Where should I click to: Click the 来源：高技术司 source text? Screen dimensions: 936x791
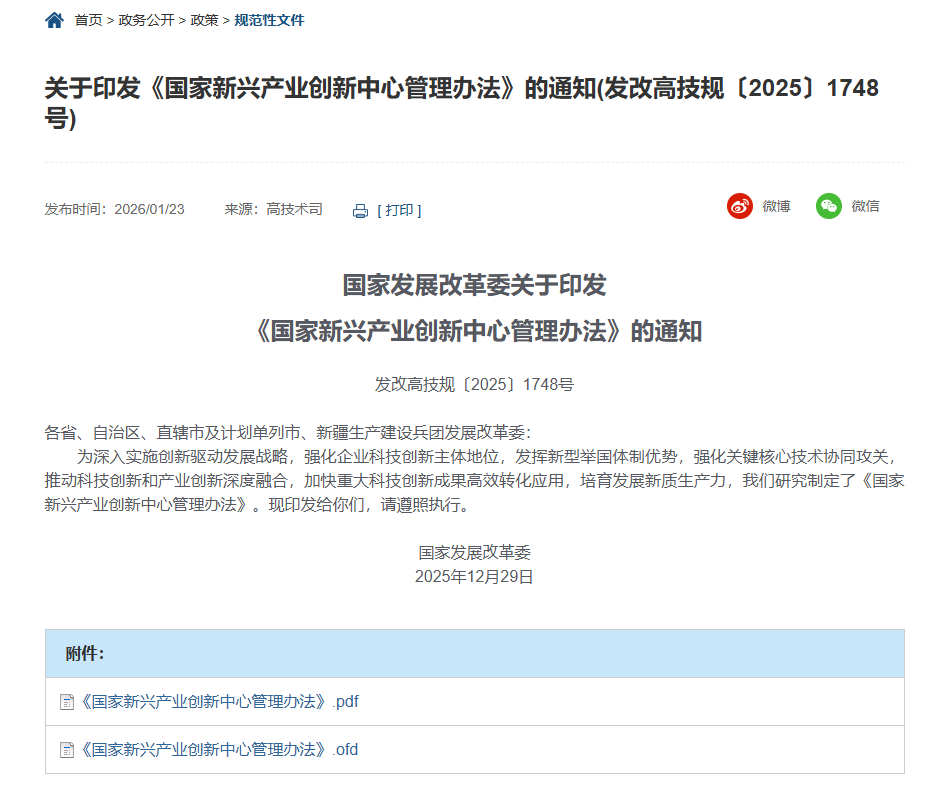tap(273, 210)
